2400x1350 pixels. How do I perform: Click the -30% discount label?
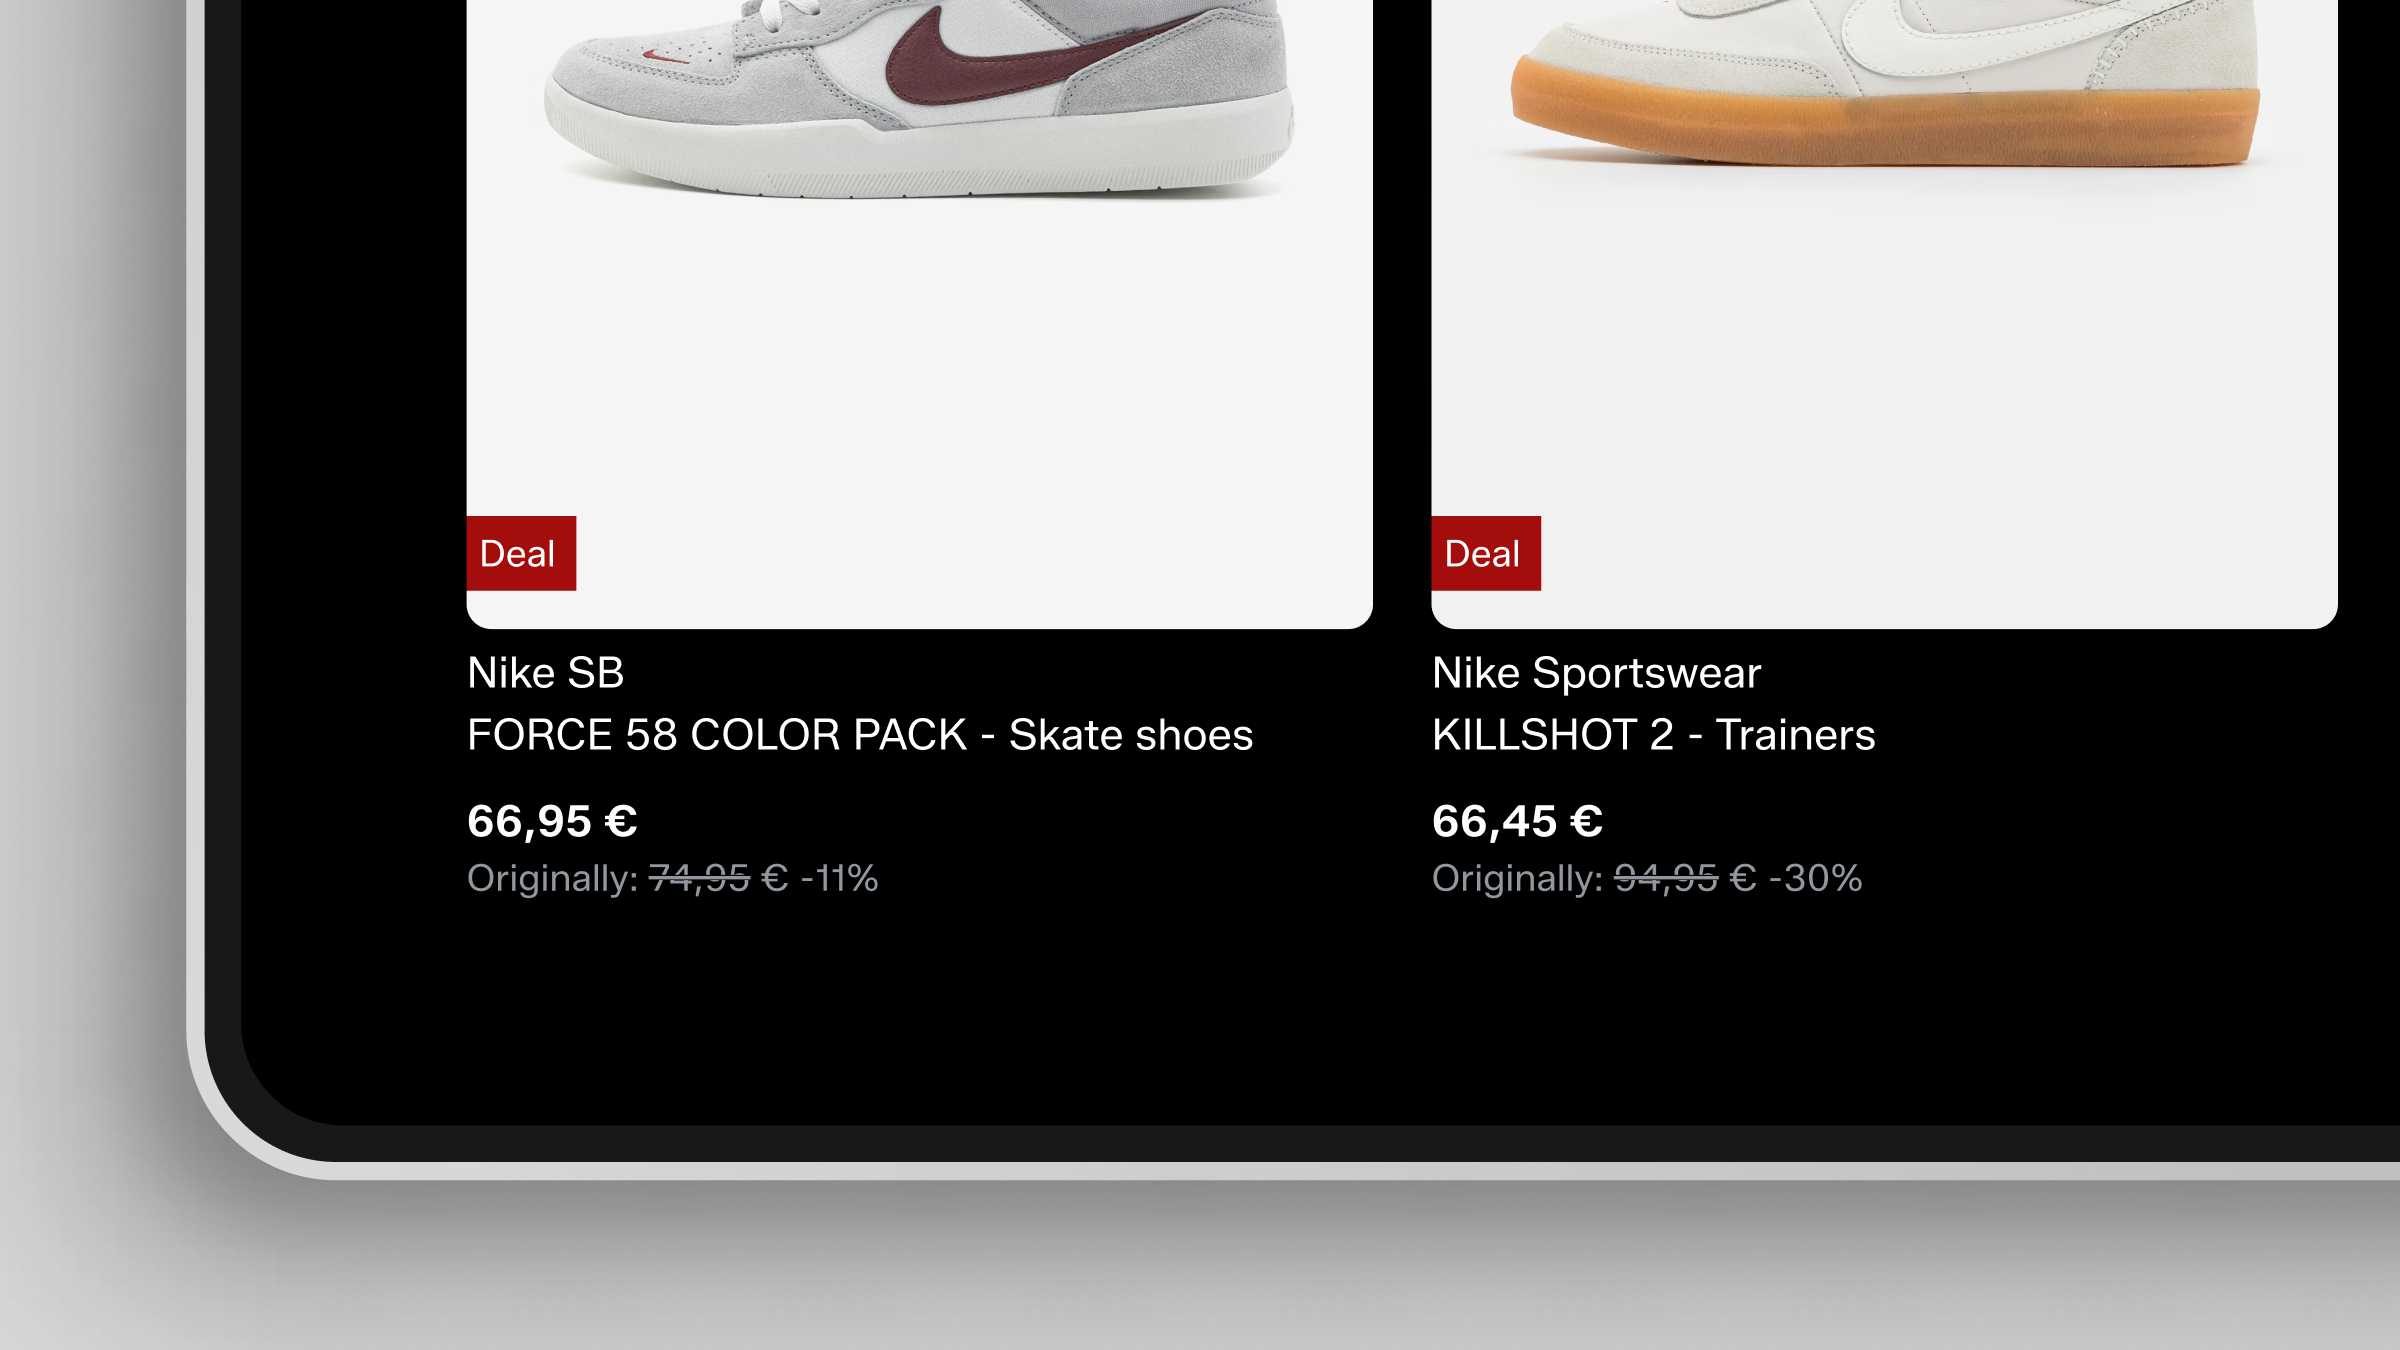[x=1816, y=879]
